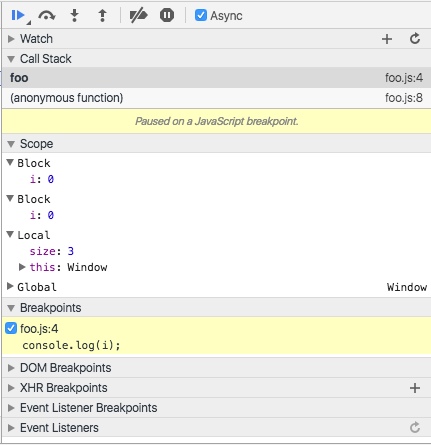Refresh the Event Listeners list
The image size is (431, 445).
415,427
